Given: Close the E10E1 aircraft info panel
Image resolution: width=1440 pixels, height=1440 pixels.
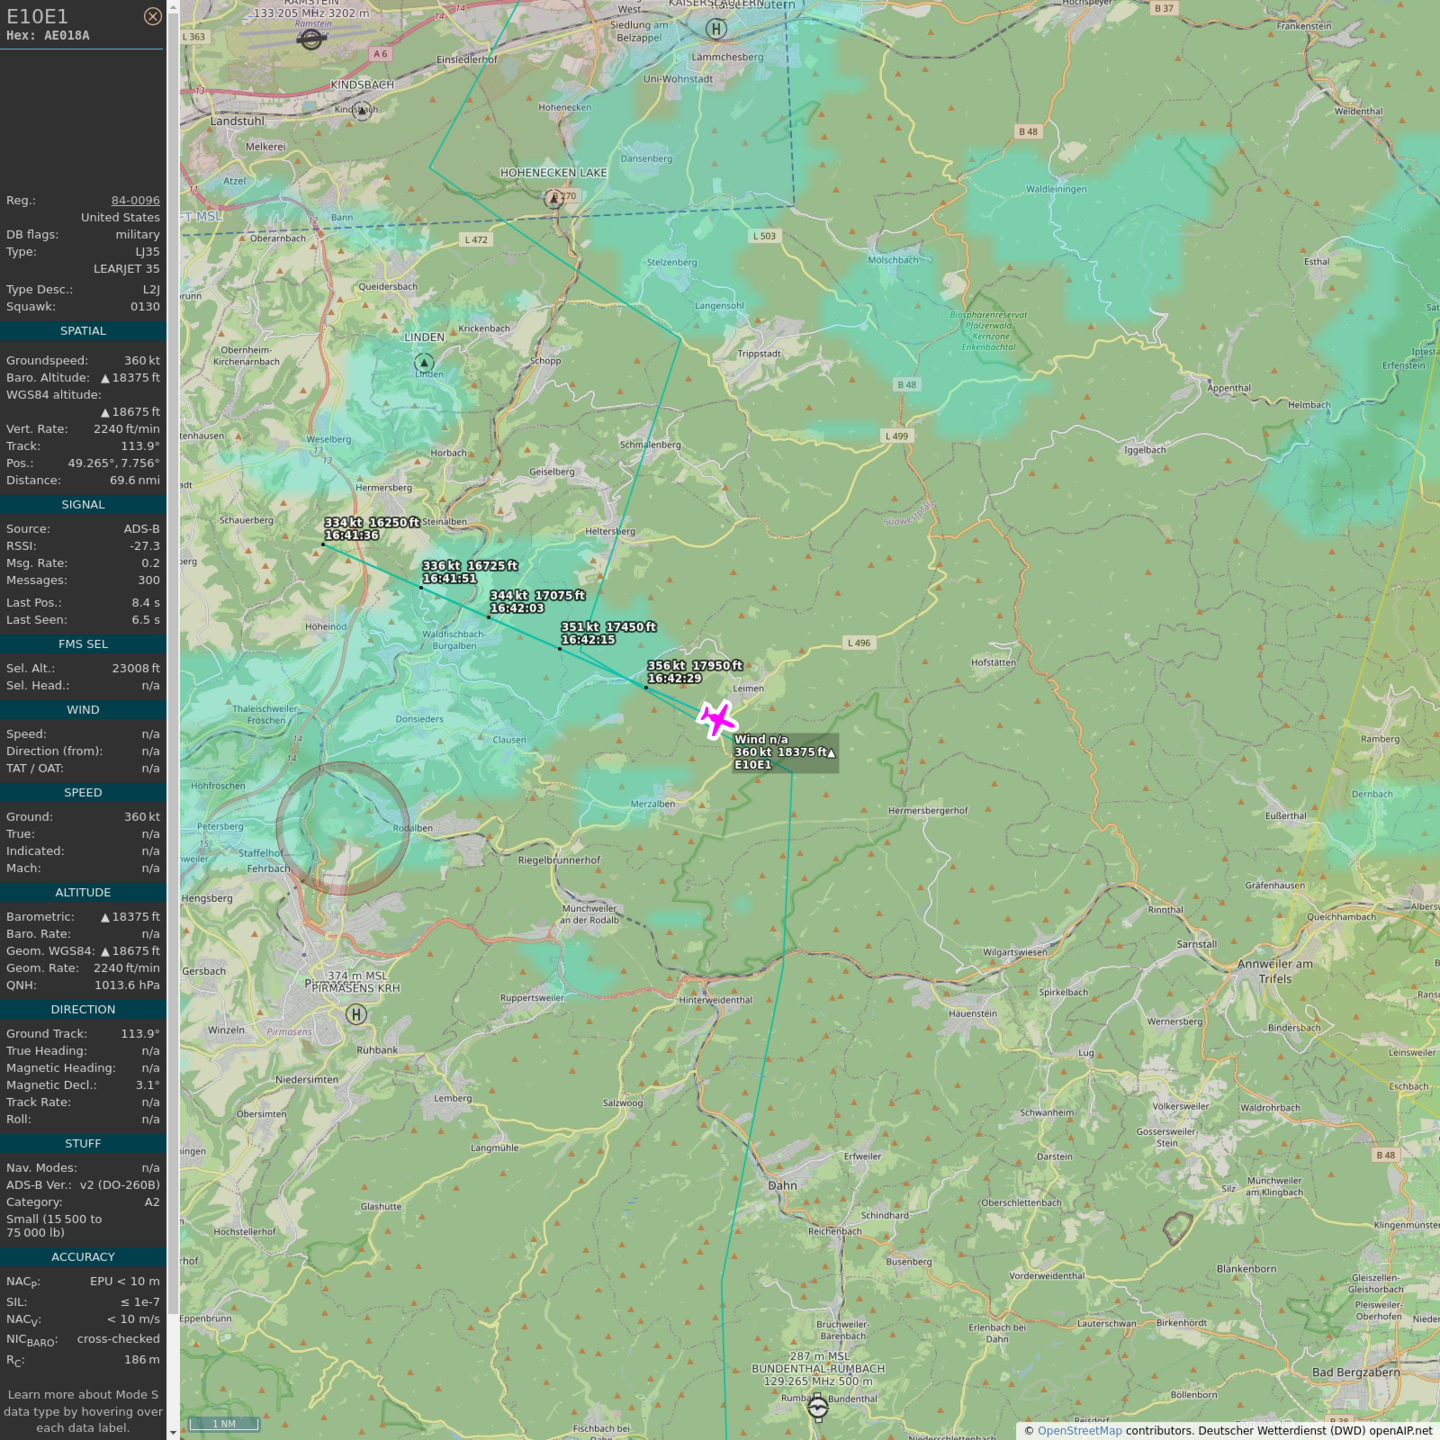Looking at the screenshot, I should (152, 16).
